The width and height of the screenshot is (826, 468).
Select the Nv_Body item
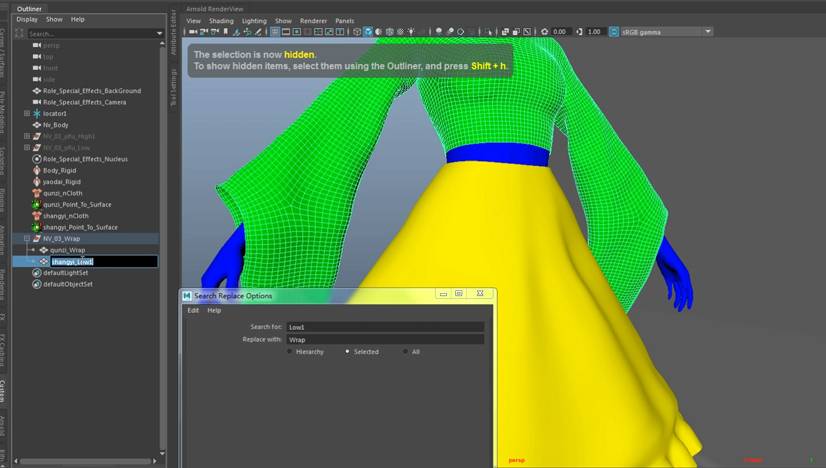point(55,125)
